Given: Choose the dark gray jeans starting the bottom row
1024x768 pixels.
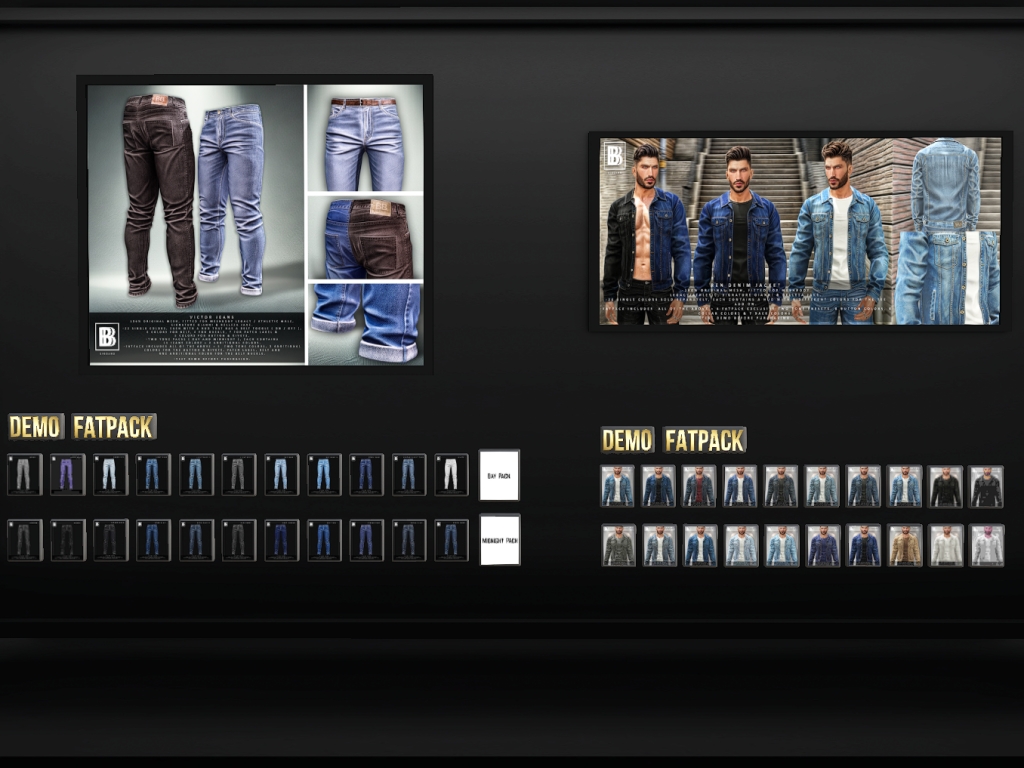Looking at the screenshot, I should coord(24,540).
